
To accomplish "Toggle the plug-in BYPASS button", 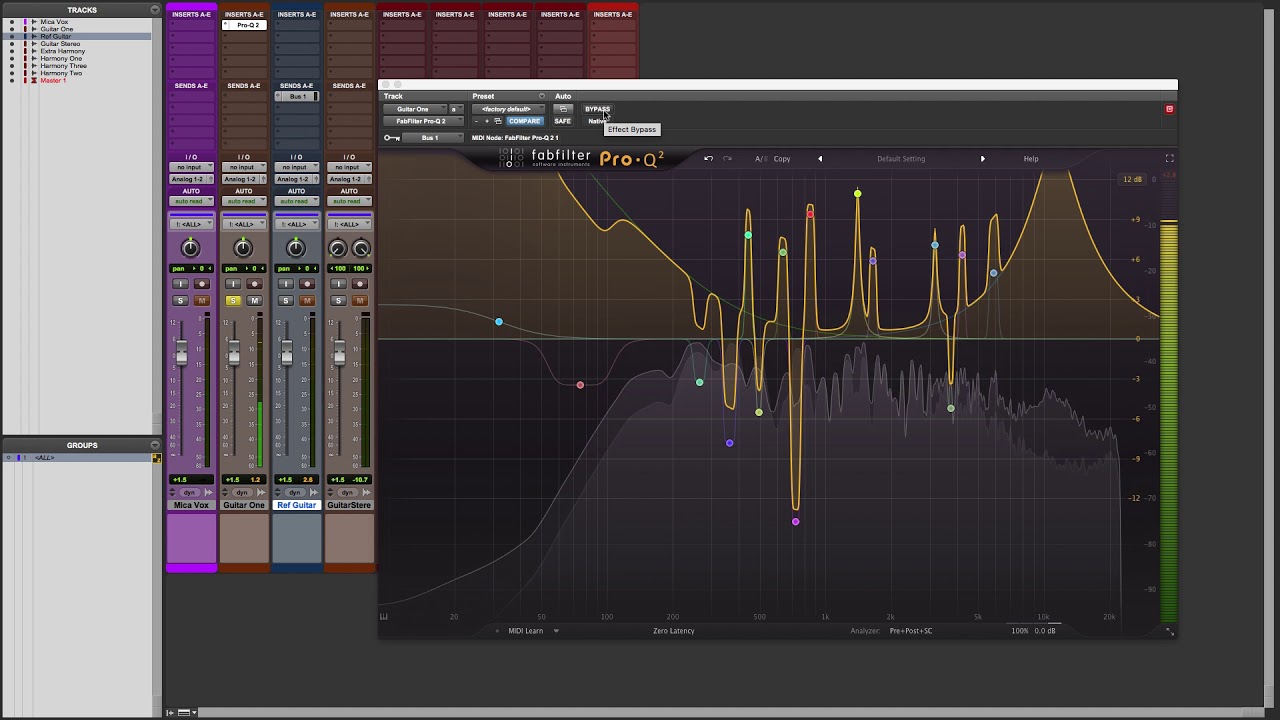I will tap(597, 109).
